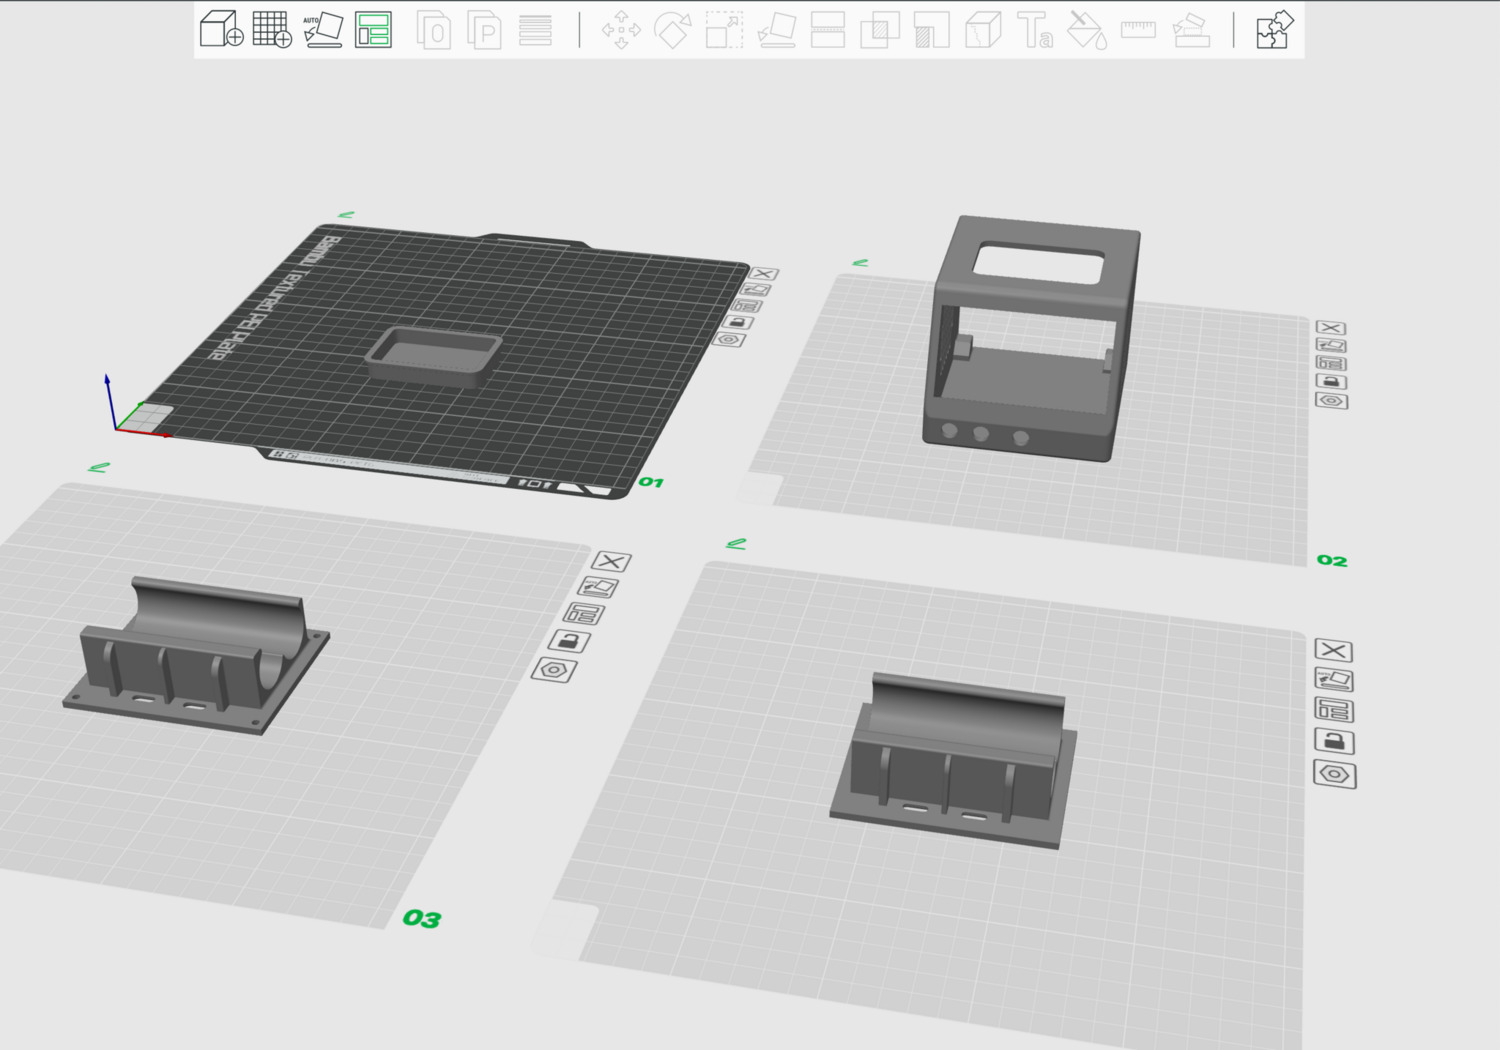The width and height of the screenshot is (1500, 1050).
Task: Select the Color painting bucket tool
Action: coord(1086,30)
